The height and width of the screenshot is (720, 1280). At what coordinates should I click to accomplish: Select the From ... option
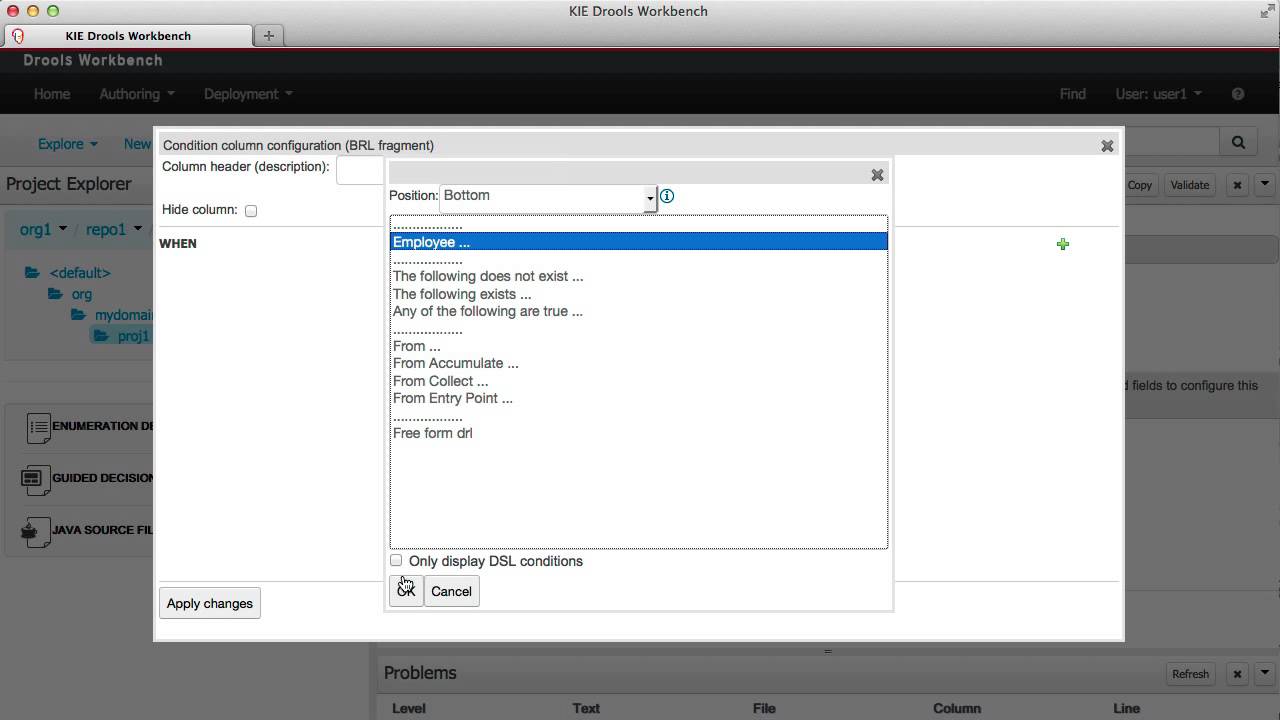[x=417, y=346]
